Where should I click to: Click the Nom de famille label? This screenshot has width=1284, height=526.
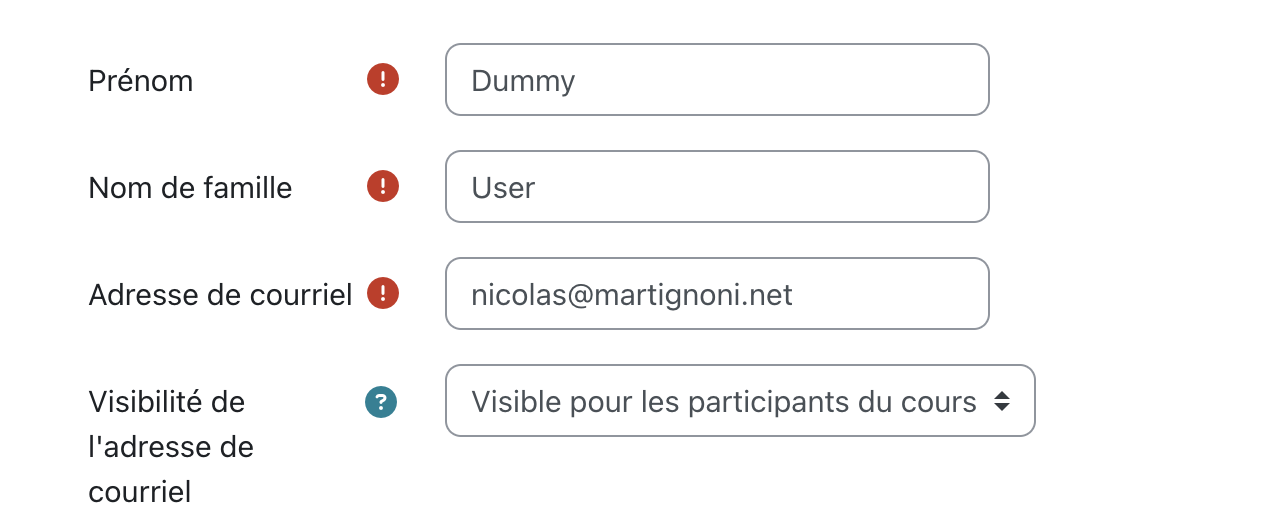(x=190, y=188)
